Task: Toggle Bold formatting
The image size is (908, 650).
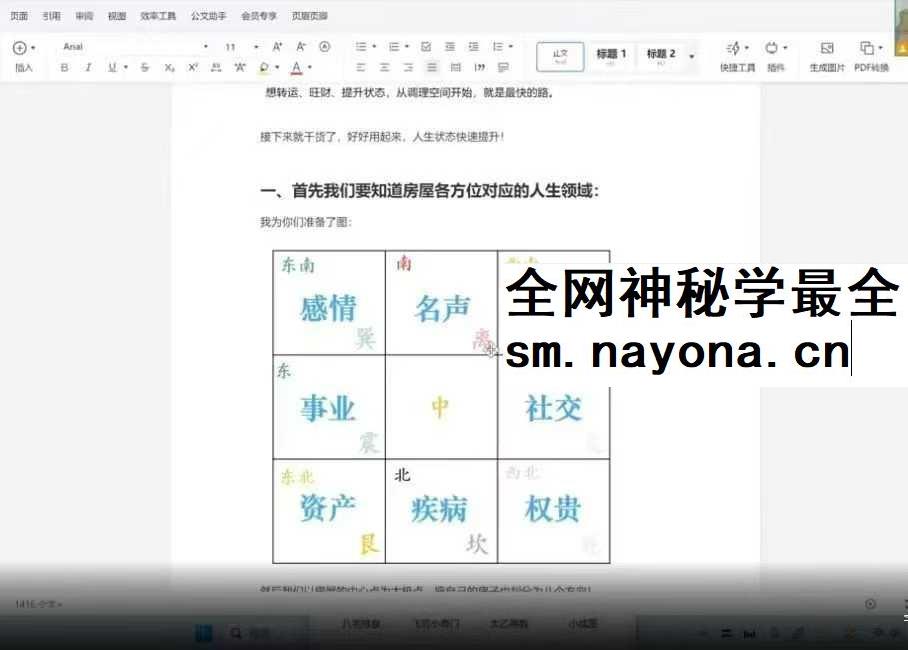Action: 64,68
